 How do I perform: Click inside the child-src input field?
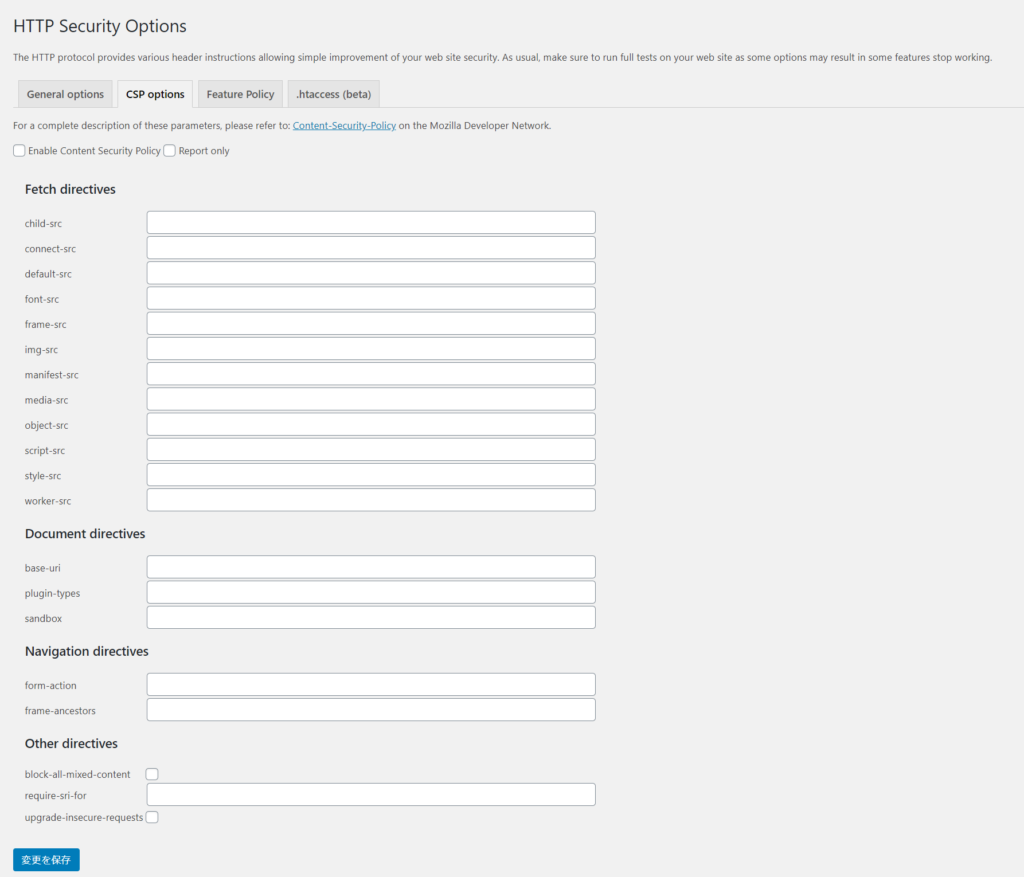(x=370, y=222)
